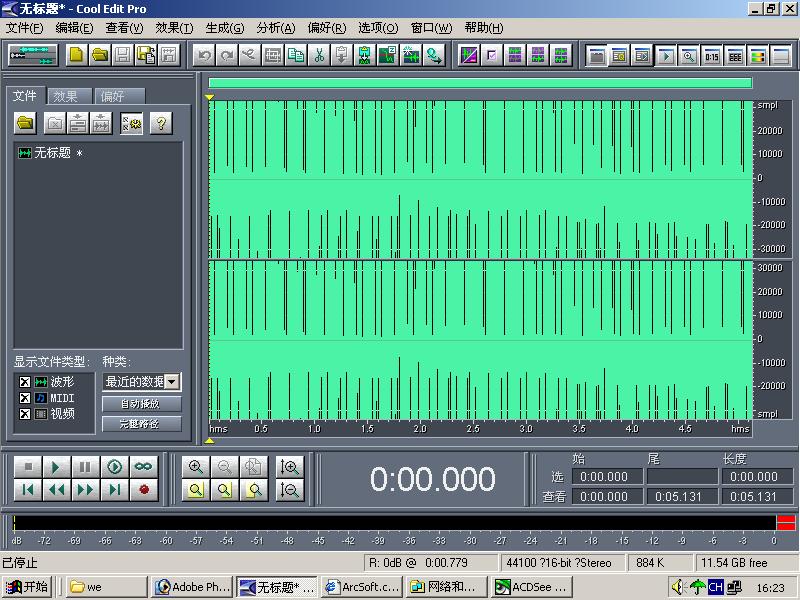Click the 自动播放 button
The height and width of the screenshot is (600, 800).
click(141, 404)
